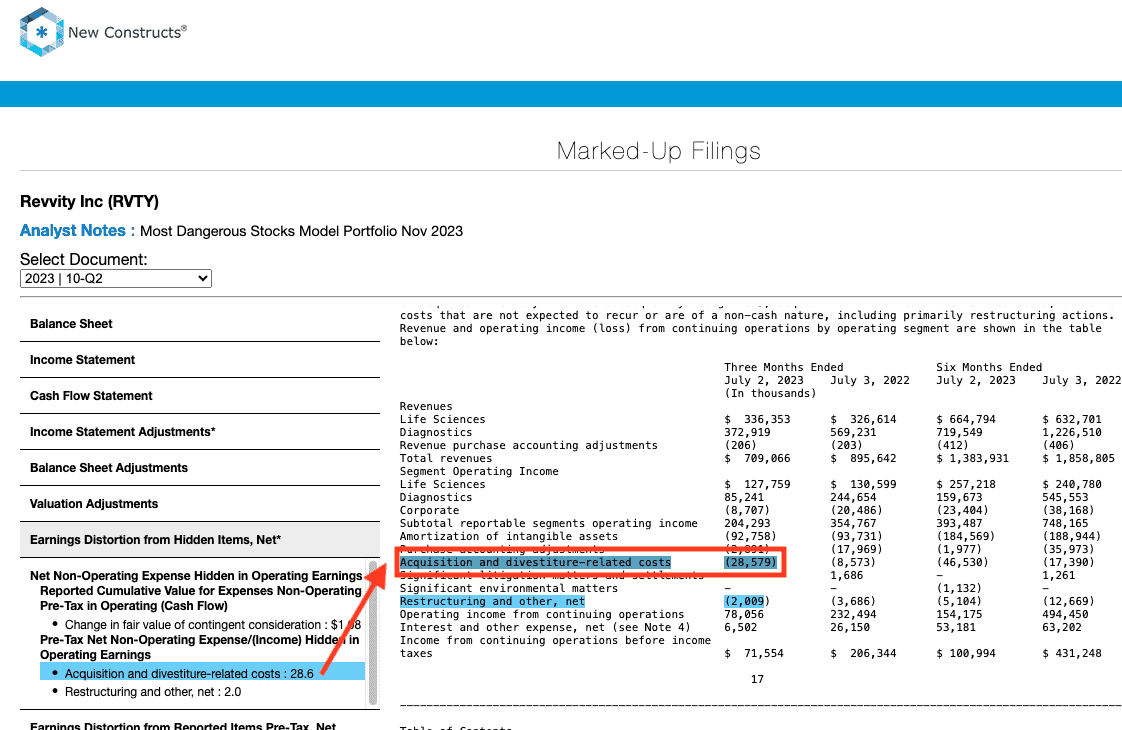Click the 78,056 operating income value

[x=743, y=614]
